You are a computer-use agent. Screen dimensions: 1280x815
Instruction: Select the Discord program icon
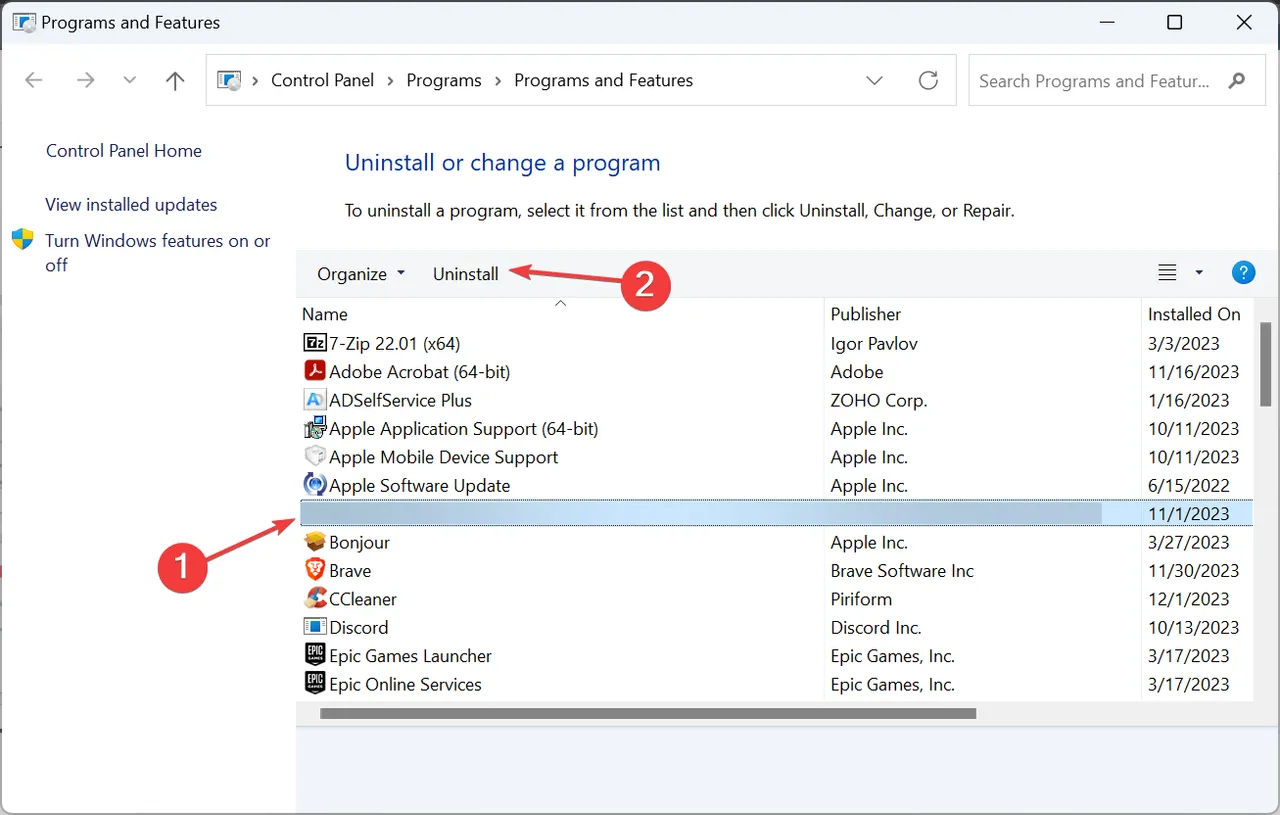(314, 627)
